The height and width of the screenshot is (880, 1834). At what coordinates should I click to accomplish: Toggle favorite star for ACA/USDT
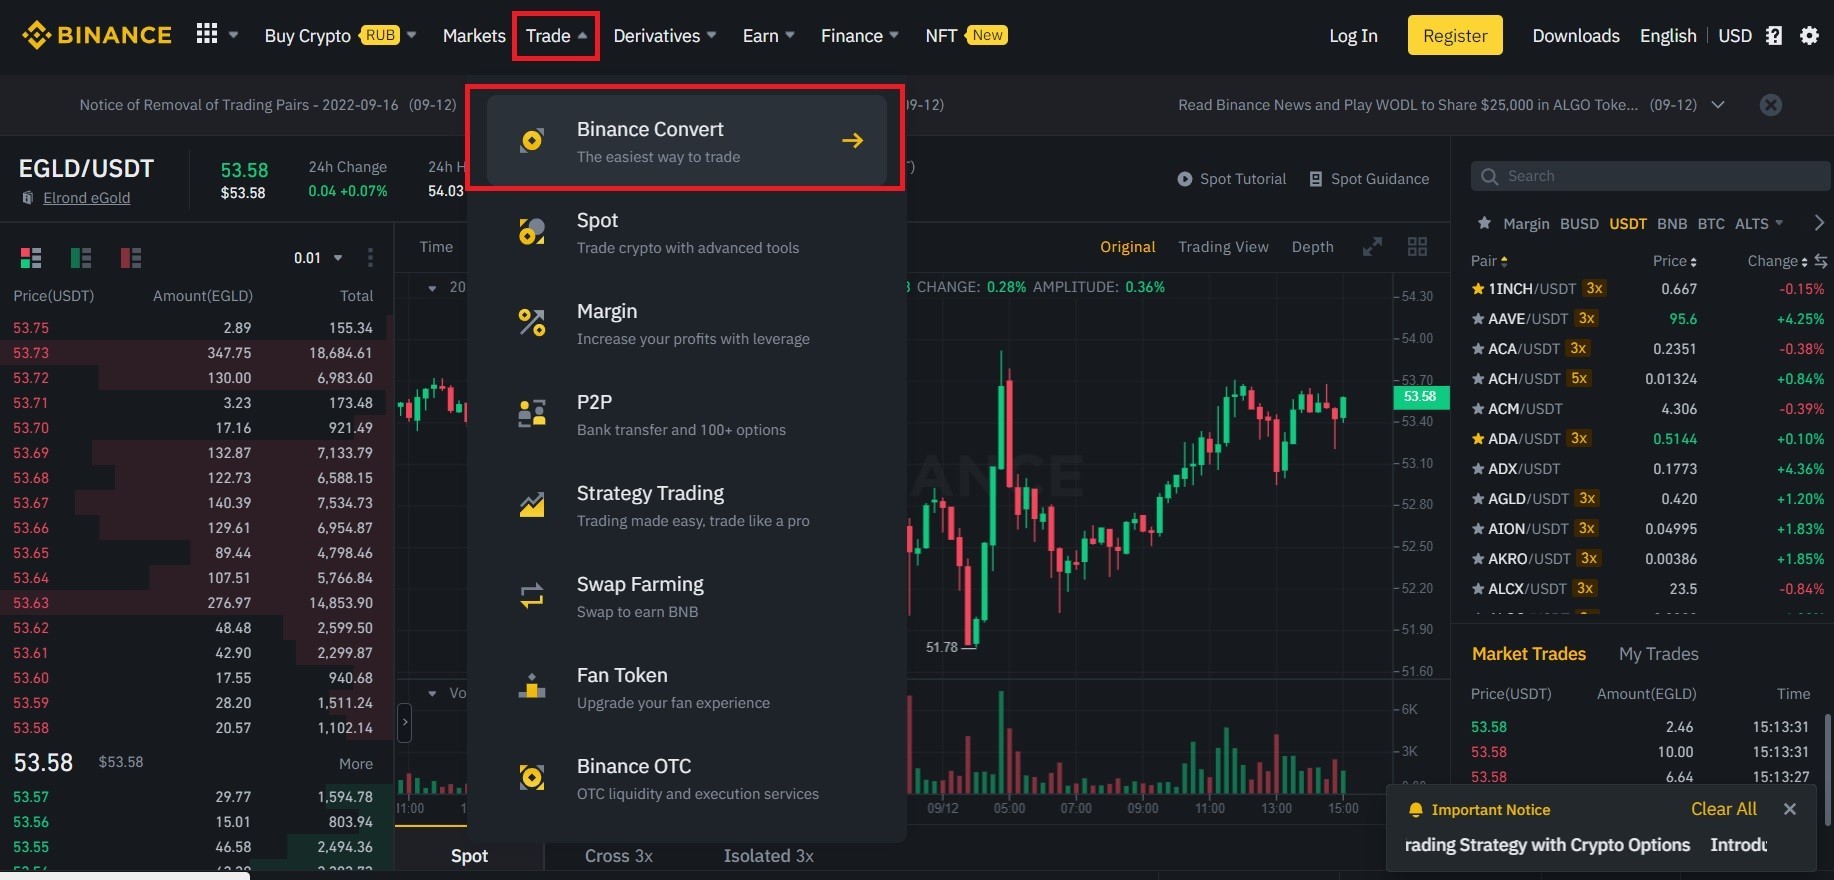(x=1478, y=349)
